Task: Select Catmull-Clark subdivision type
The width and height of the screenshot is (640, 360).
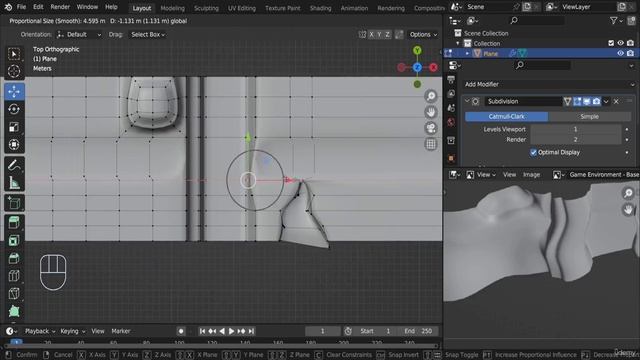Action: point(507,116)
